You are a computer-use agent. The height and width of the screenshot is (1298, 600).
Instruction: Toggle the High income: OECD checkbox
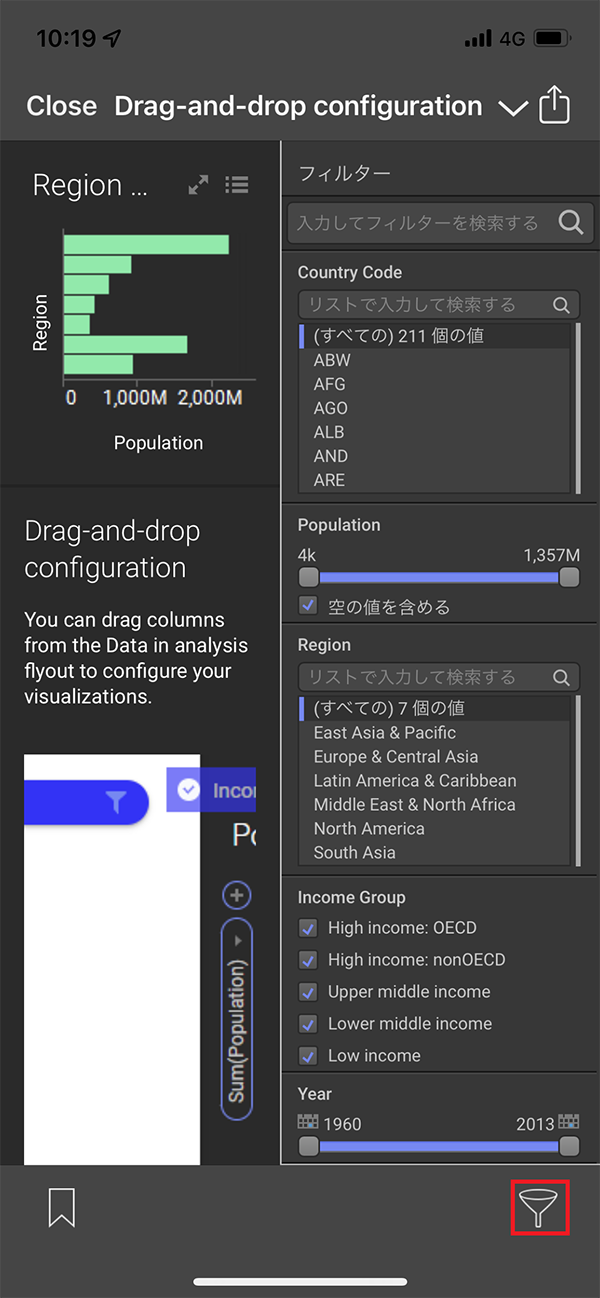click(308, 928)
